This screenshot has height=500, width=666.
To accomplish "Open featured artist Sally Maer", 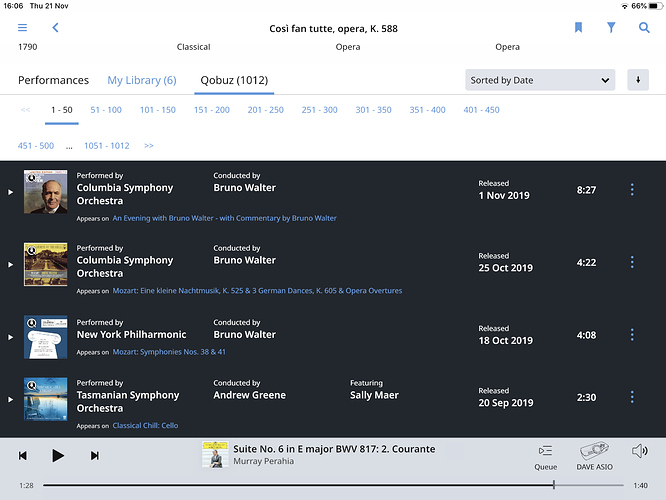I will 374,395.
